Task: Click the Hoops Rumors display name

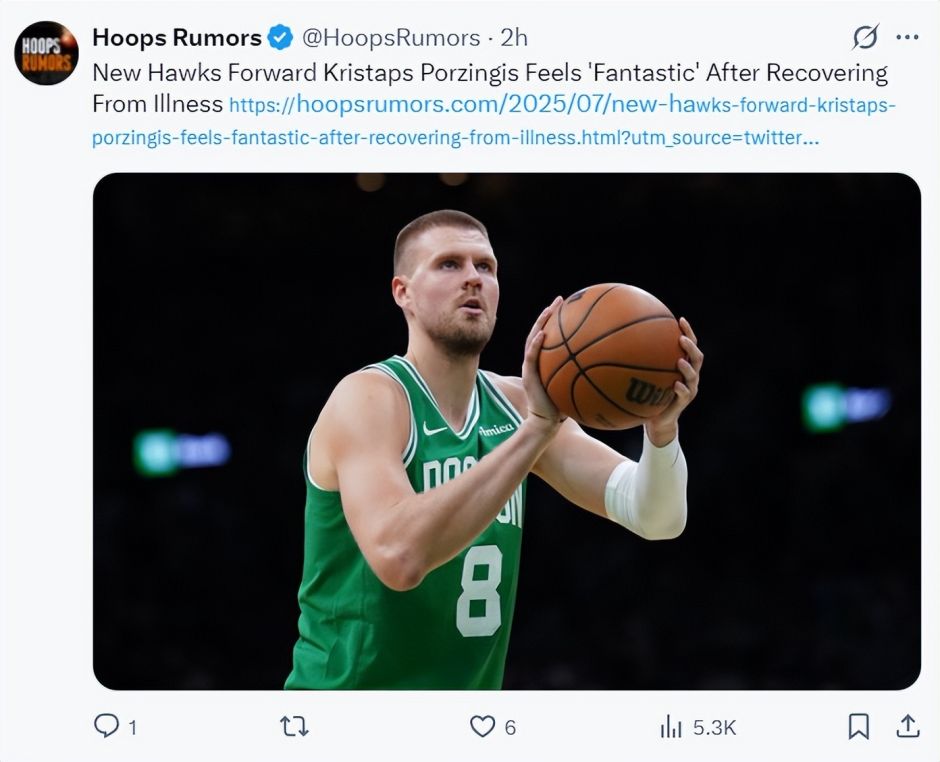Action: tap(176, 38)
